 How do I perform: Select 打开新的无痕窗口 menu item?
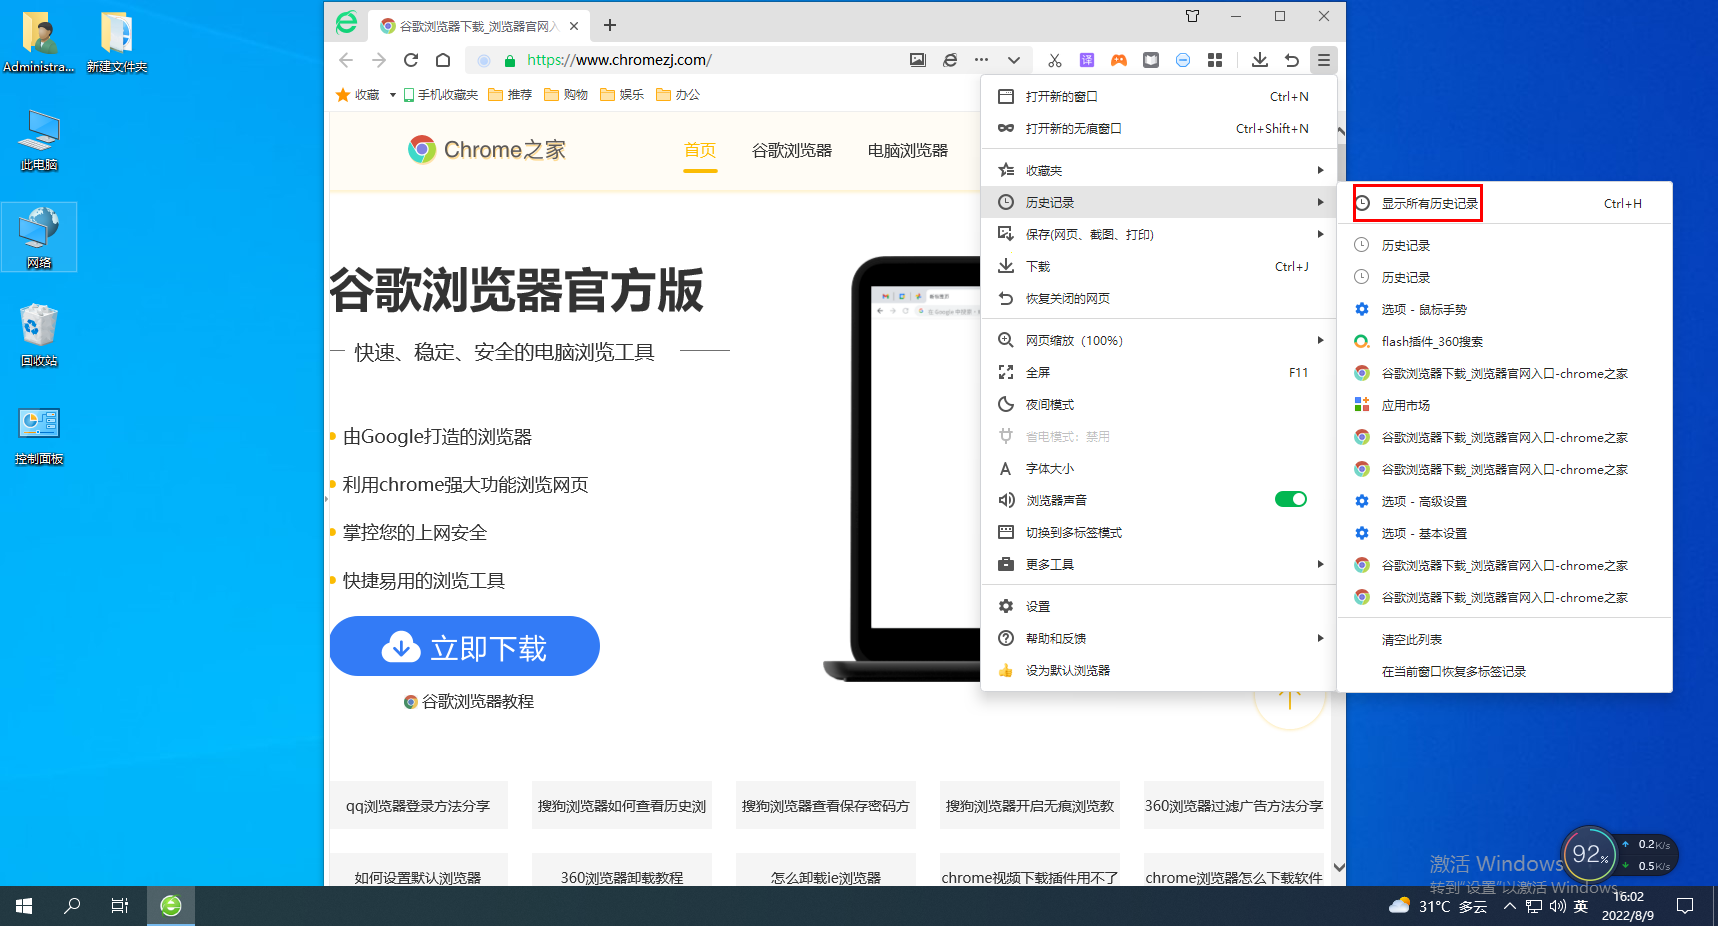[1159, 129]
